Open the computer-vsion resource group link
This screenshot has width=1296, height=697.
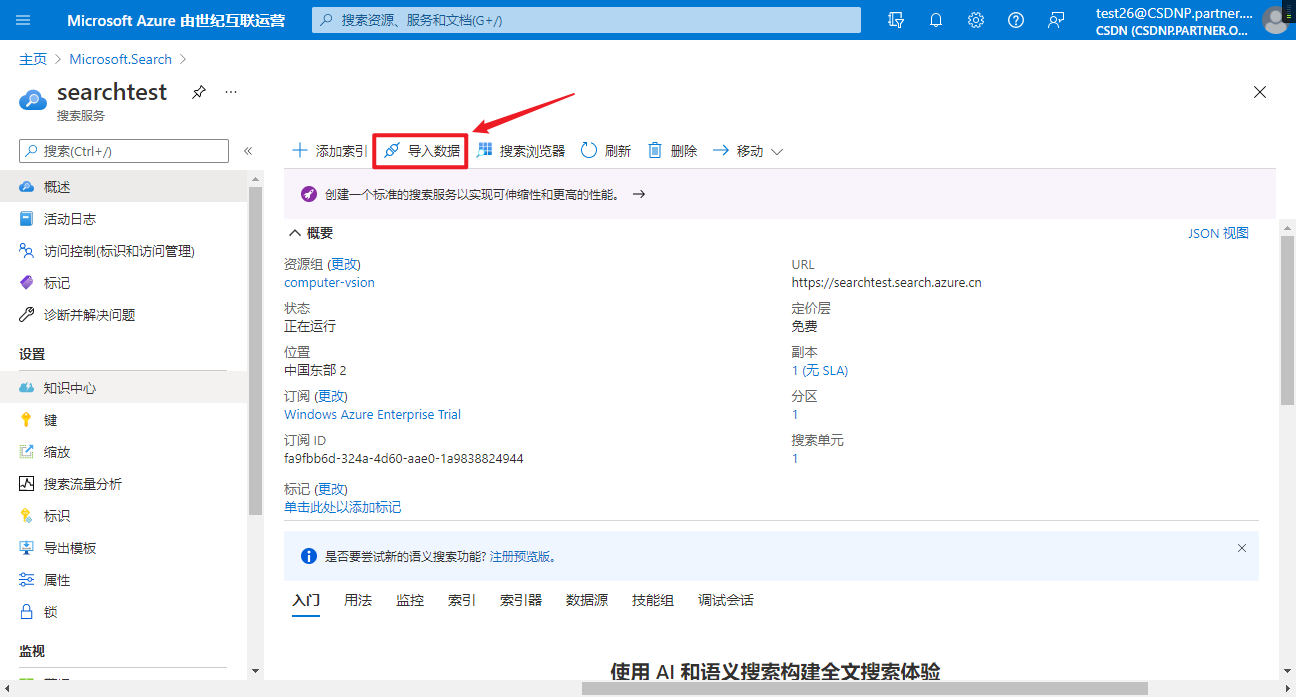(x=329, y=283)
